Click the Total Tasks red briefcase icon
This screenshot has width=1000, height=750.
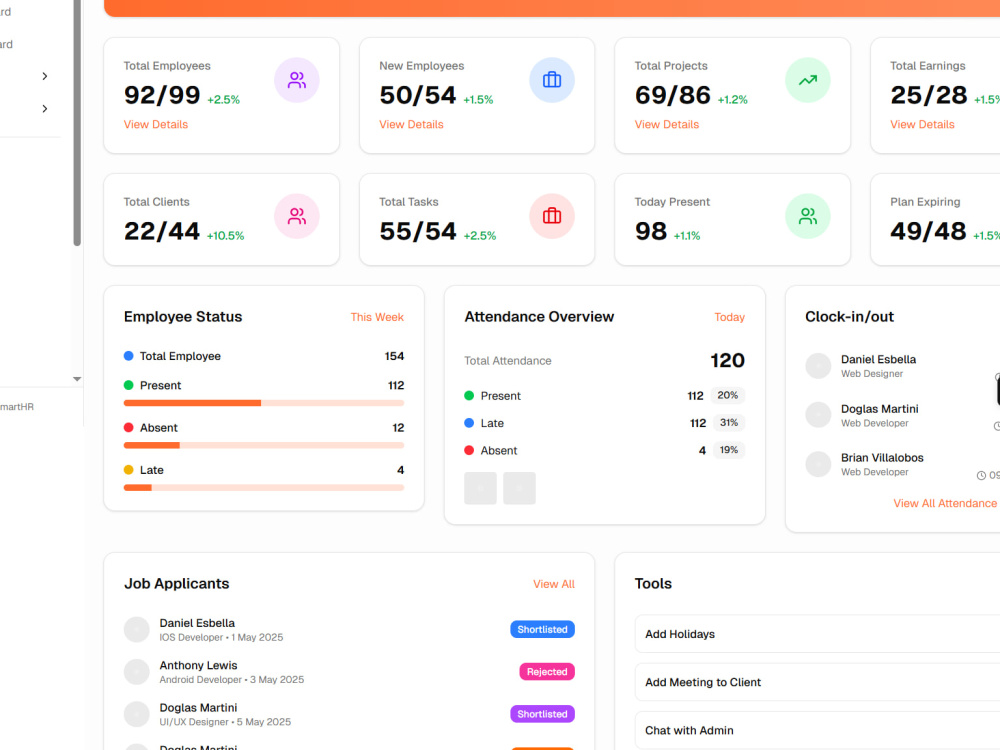click(x=552, y=216)
